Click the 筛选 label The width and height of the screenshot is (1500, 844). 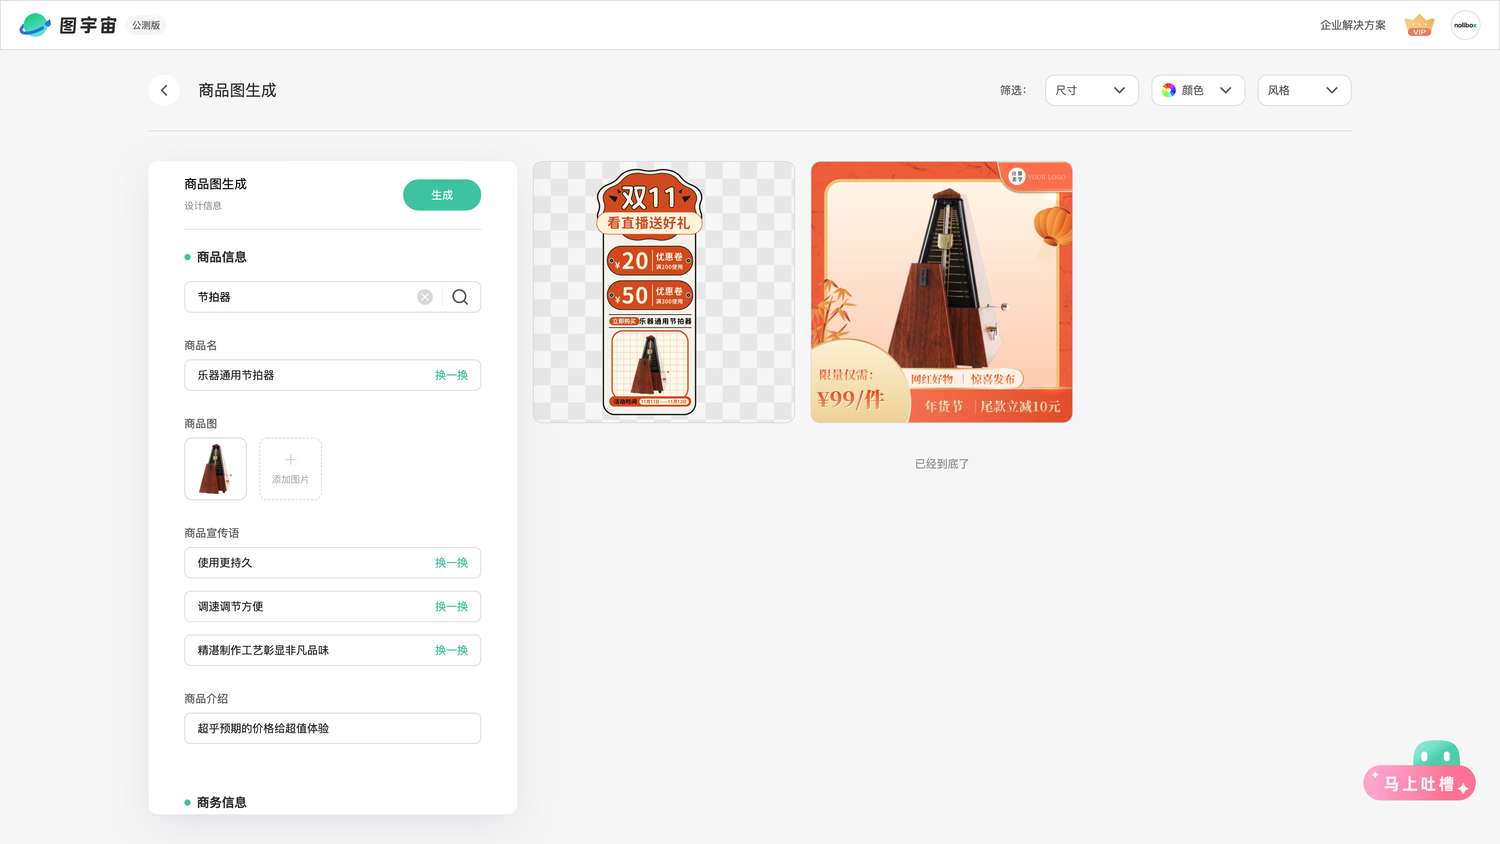pos(1013,90)
